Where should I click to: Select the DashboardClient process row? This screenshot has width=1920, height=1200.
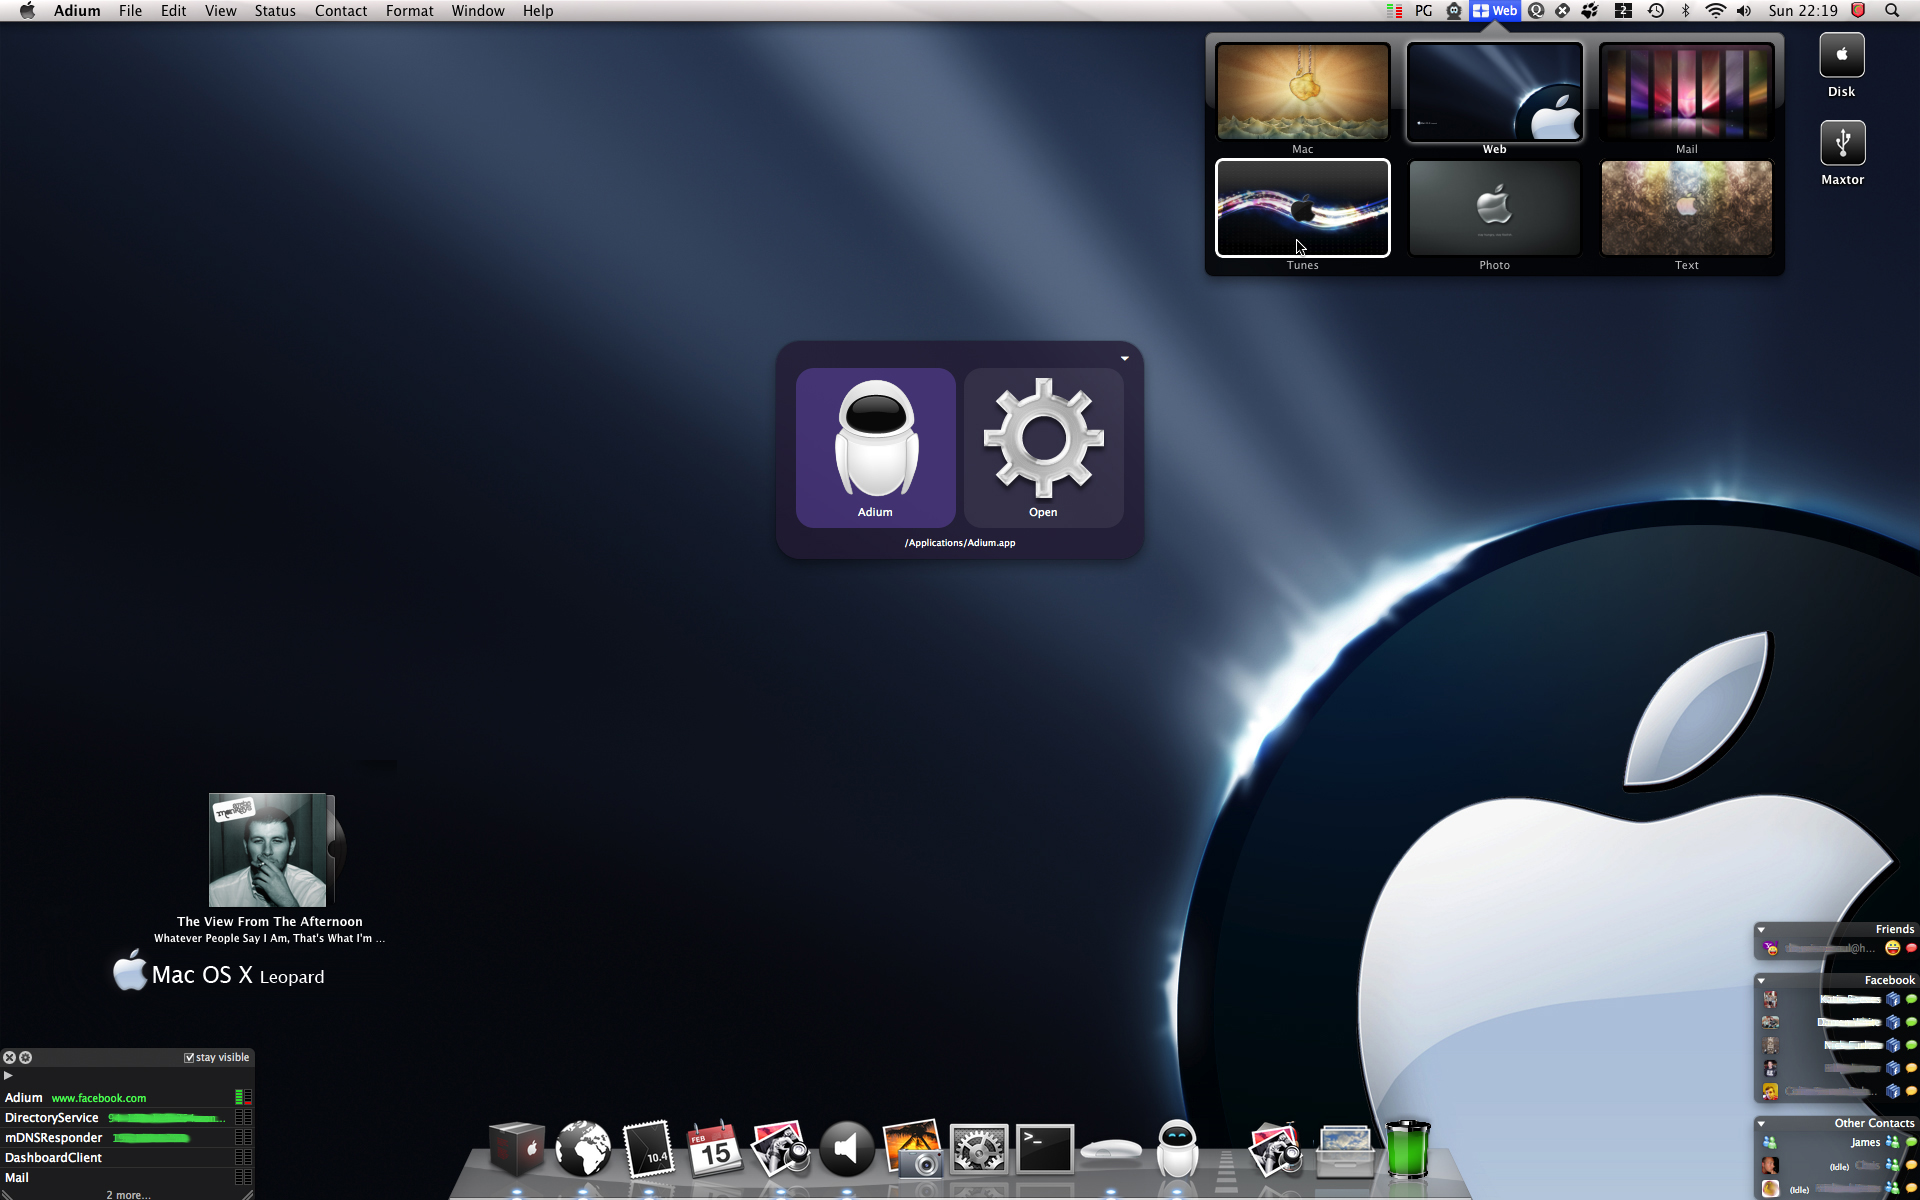click(127, 1158)
